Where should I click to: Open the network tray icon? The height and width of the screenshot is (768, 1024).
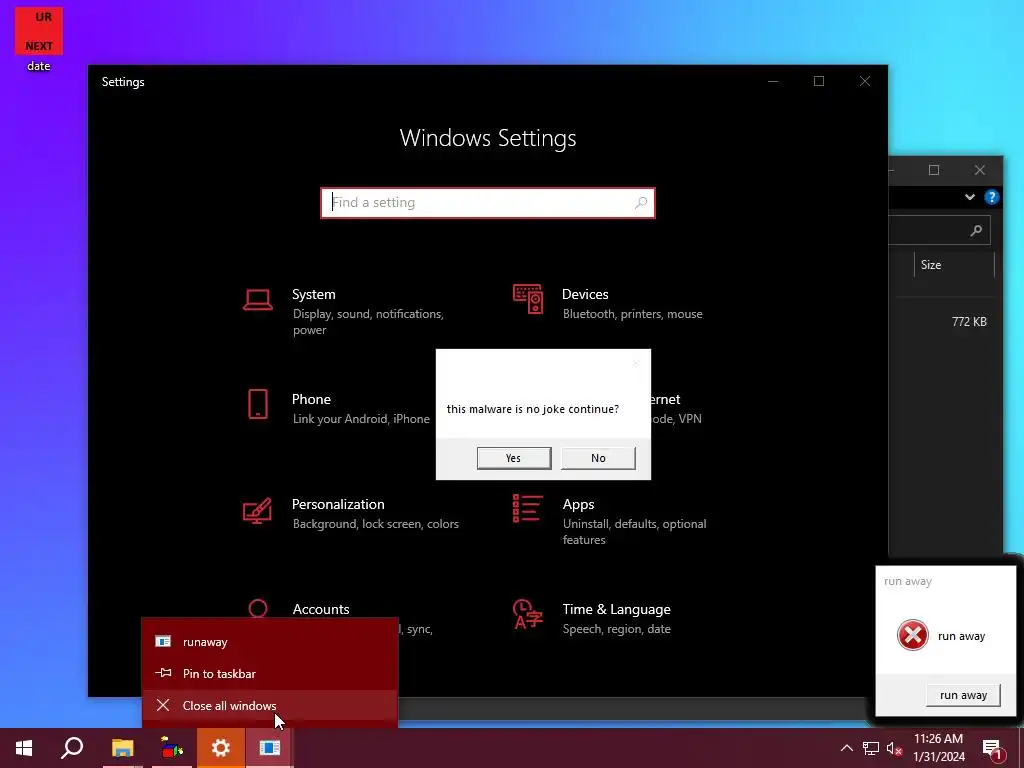pos(871,748)
